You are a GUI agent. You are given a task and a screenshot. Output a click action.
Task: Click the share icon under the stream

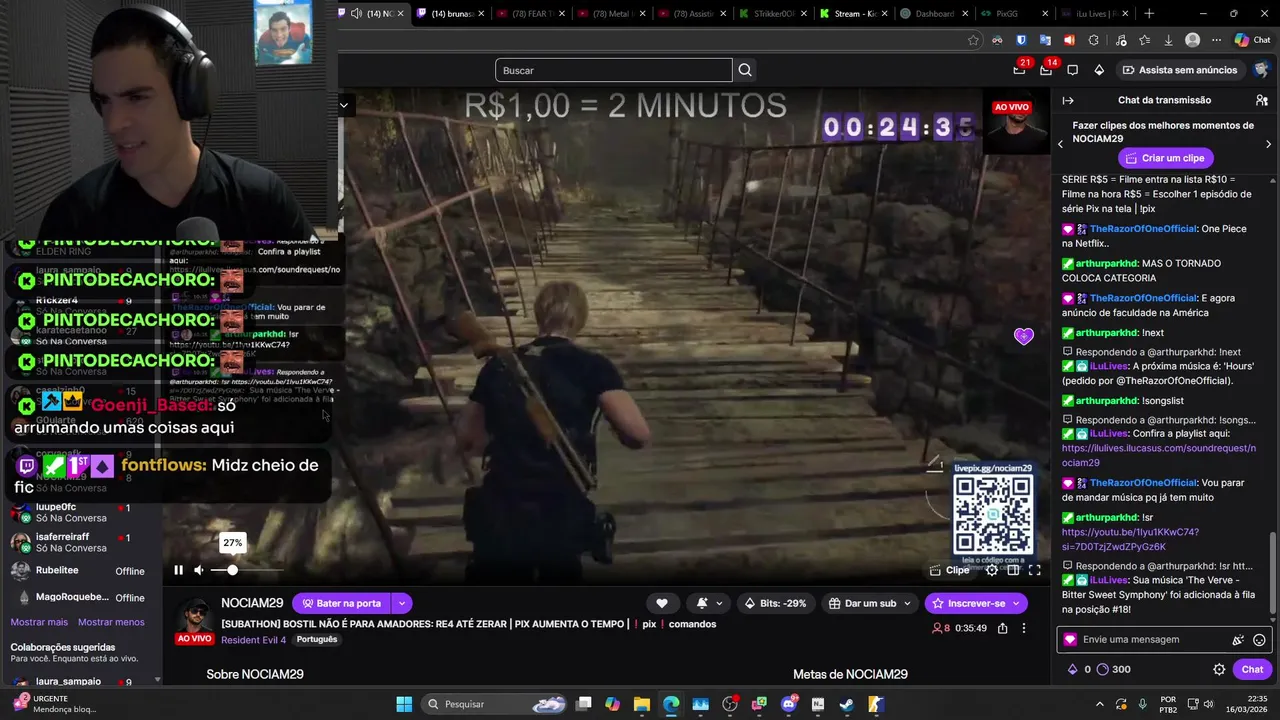point(1002,628)
